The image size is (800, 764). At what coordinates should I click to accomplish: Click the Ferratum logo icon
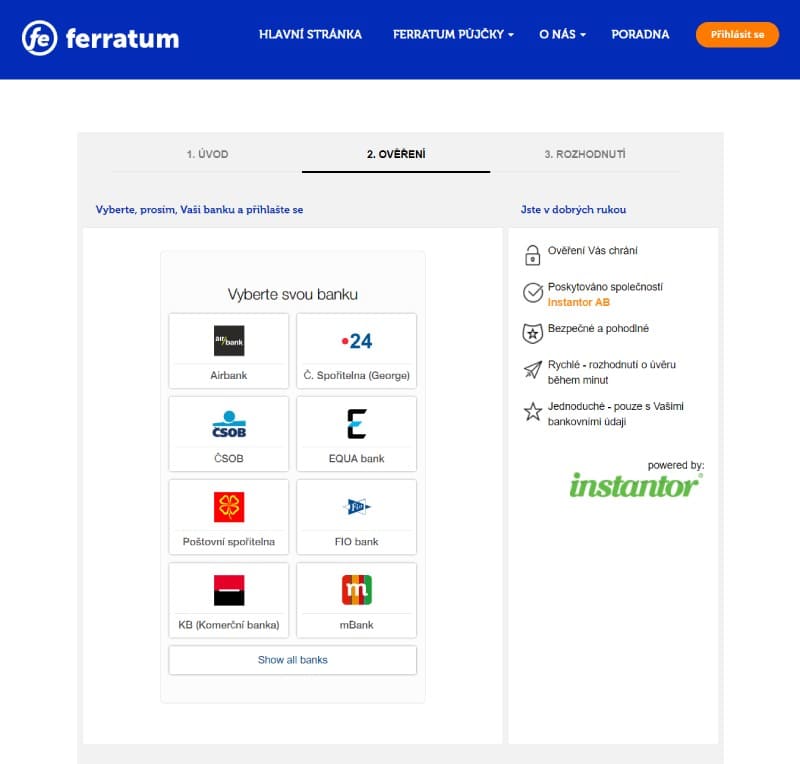tap(39, 38)
